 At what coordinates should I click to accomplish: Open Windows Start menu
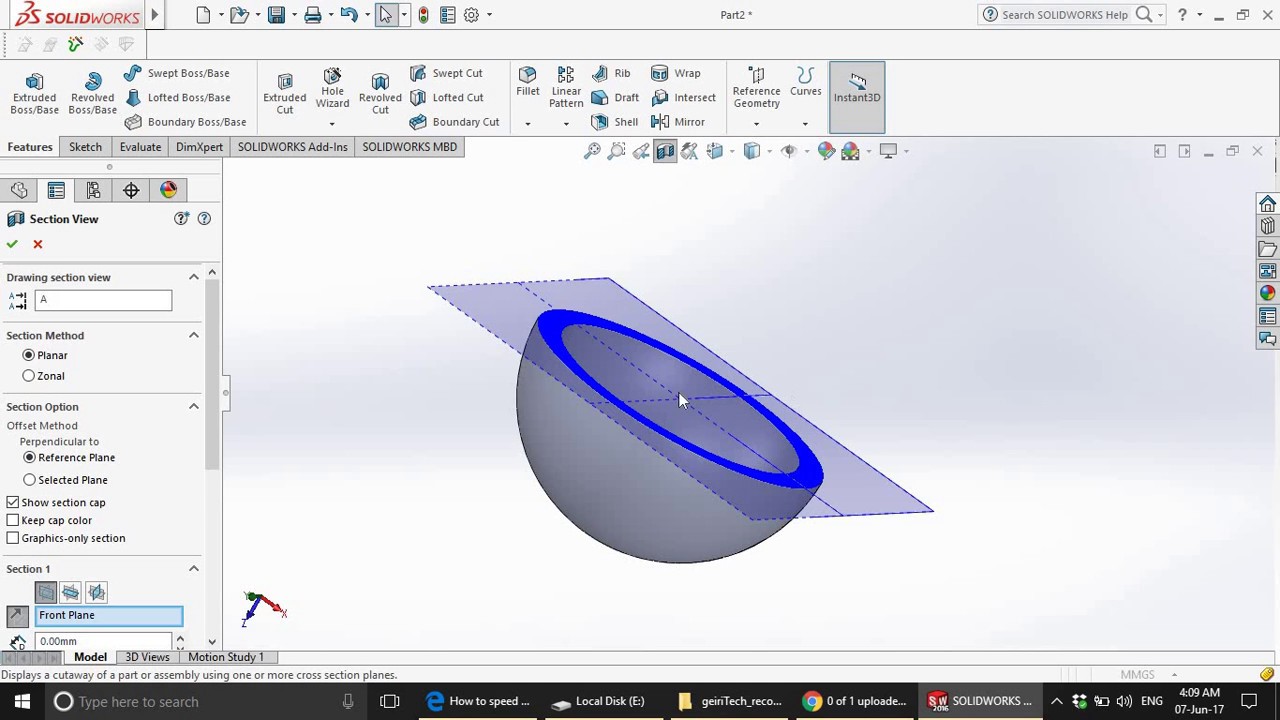click(22, 701)
